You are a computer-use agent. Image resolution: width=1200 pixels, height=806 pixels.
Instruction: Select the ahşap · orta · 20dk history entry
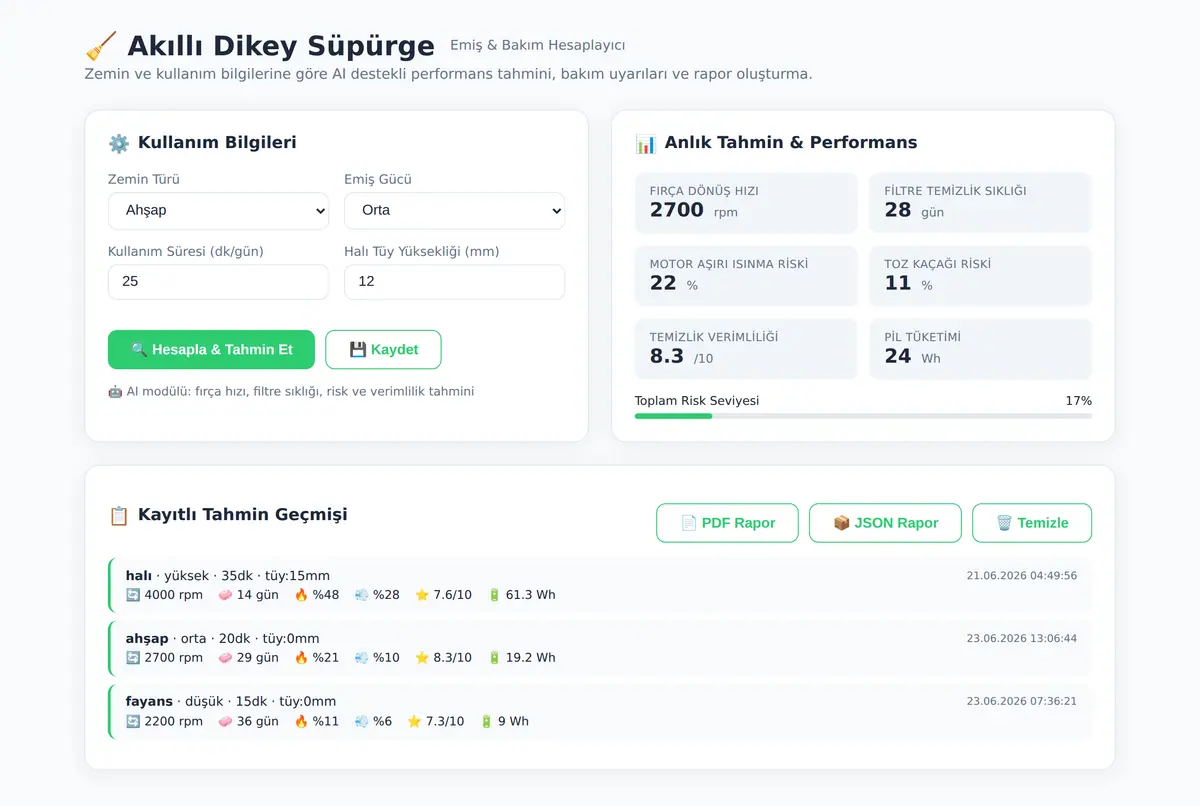pyautogui.click(x=600, y=648)
